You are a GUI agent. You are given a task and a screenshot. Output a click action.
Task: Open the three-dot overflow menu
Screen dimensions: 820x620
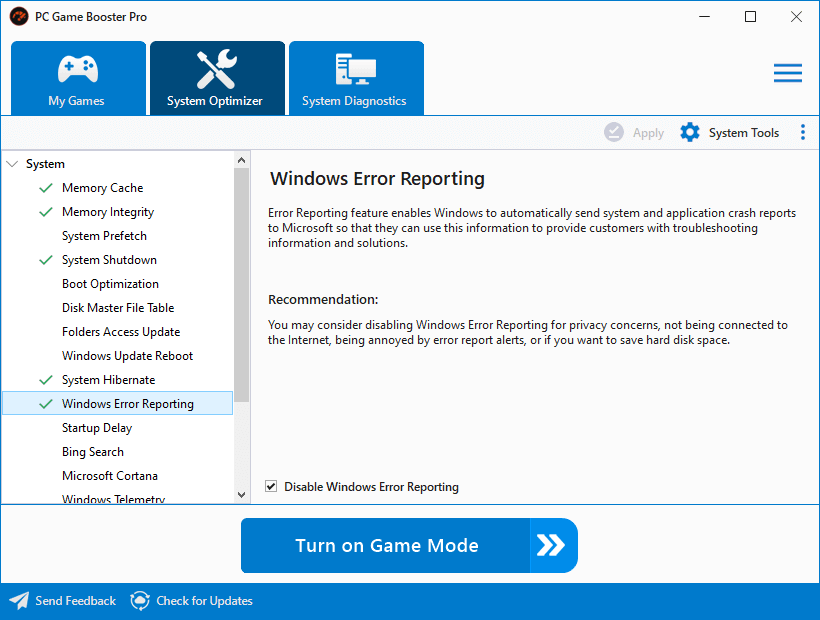pos(803,131)
